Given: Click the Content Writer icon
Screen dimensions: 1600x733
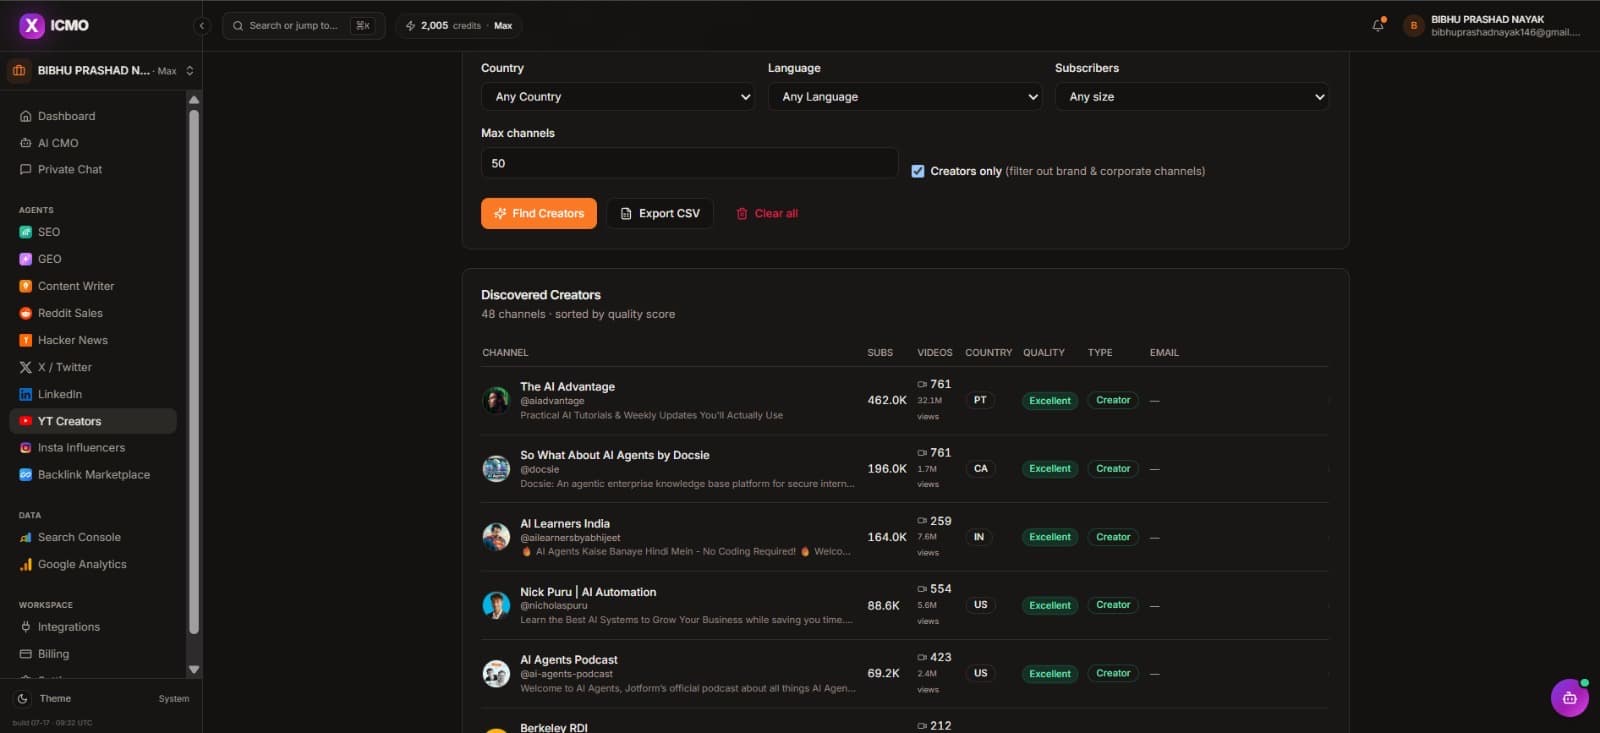Looking at the screenshot, I should (26, 286).
